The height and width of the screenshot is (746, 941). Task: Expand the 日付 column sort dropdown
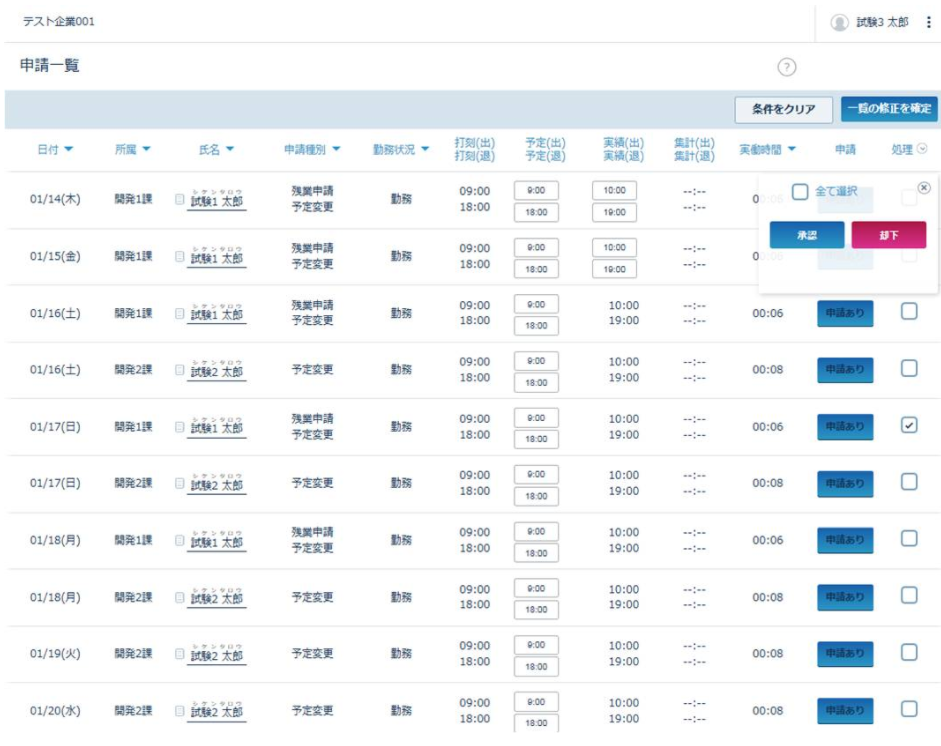tap(69, 150)
